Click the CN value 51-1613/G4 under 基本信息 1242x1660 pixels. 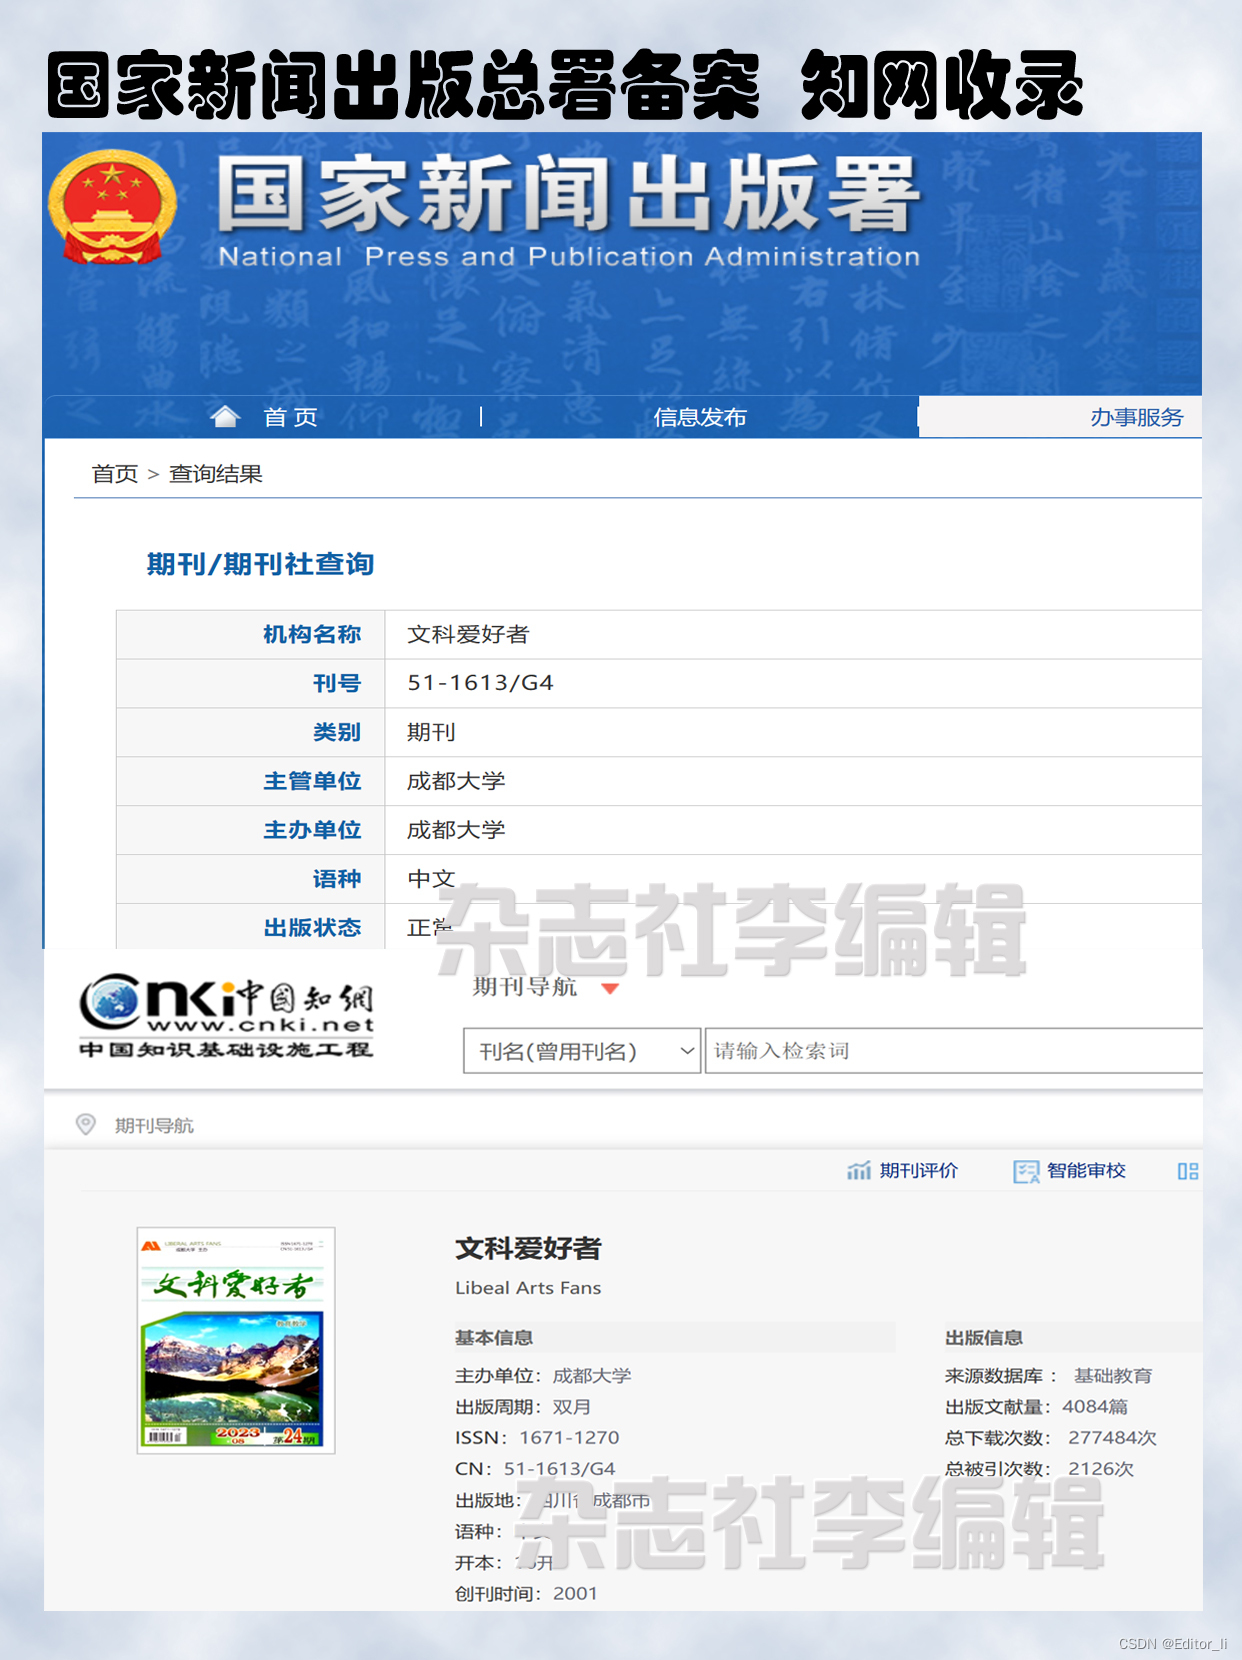(x=559, y=1468)
